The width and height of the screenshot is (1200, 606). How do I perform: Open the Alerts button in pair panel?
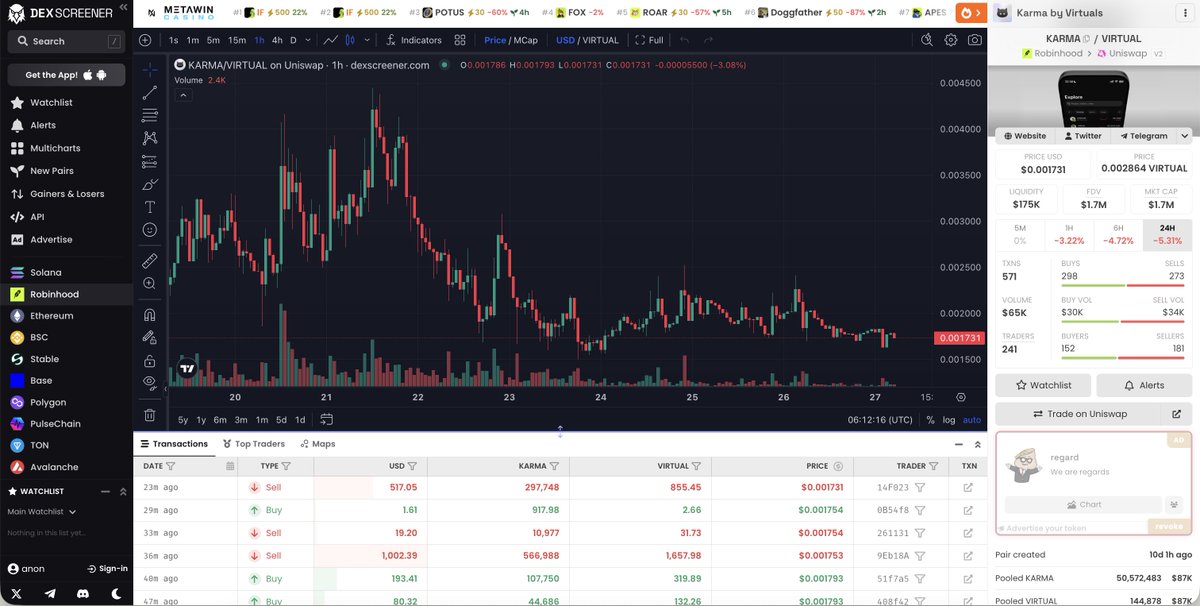1144,385
